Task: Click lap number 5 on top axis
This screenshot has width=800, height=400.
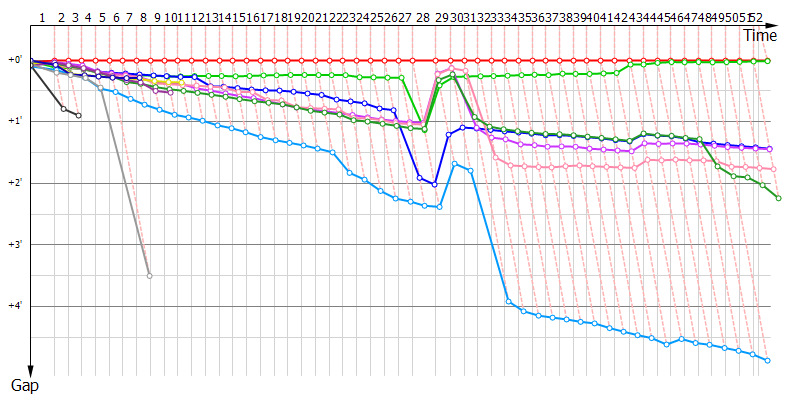Action: [x=102, y=18]
